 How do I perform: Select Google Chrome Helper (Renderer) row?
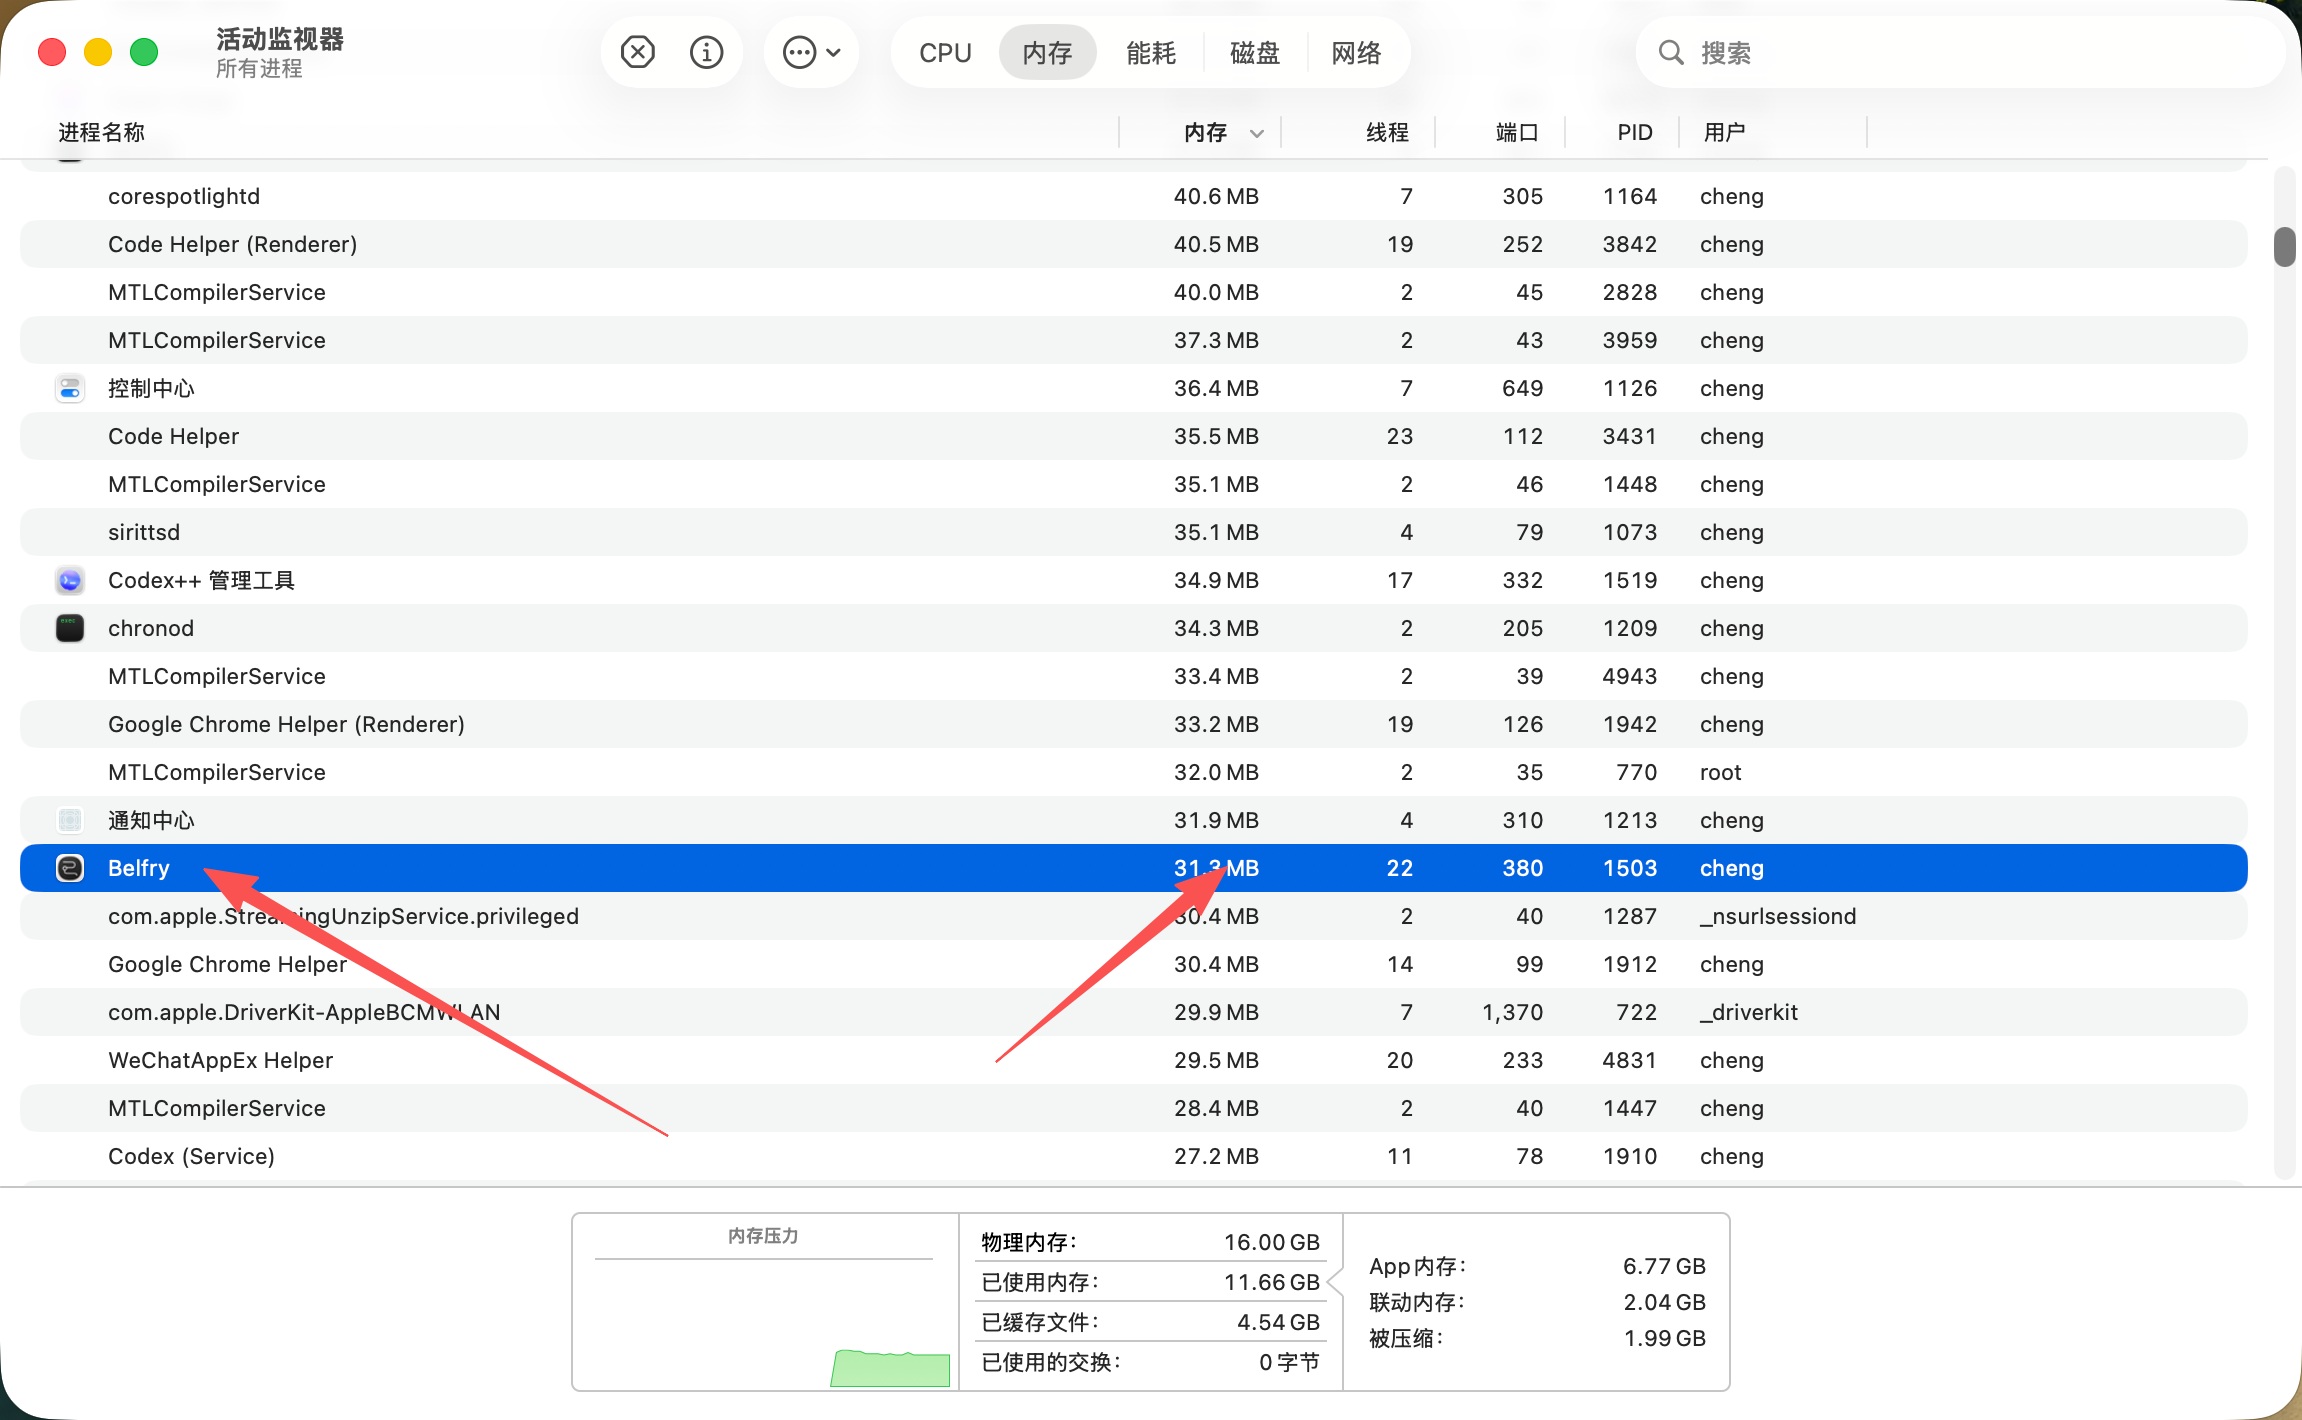tap(1134, 724)
